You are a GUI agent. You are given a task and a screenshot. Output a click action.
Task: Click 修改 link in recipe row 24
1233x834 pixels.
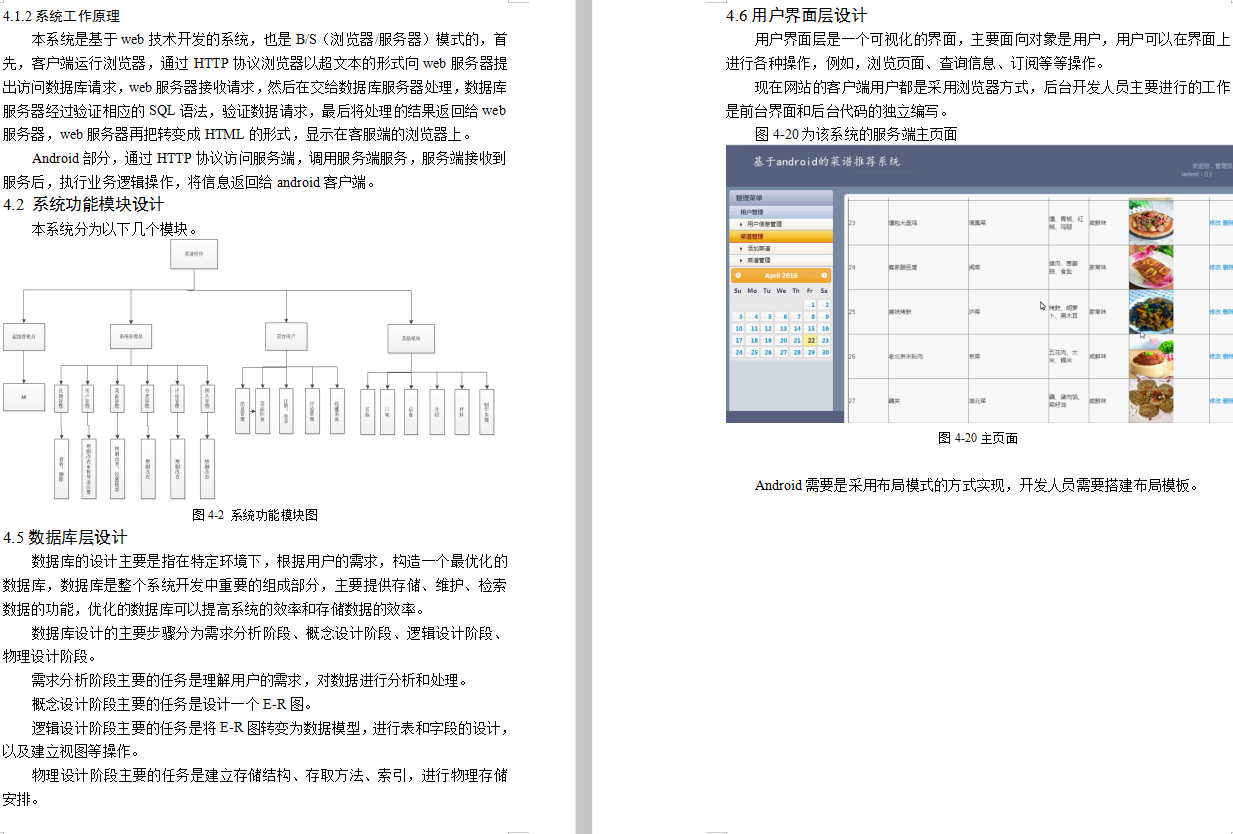click(1214, 267)
